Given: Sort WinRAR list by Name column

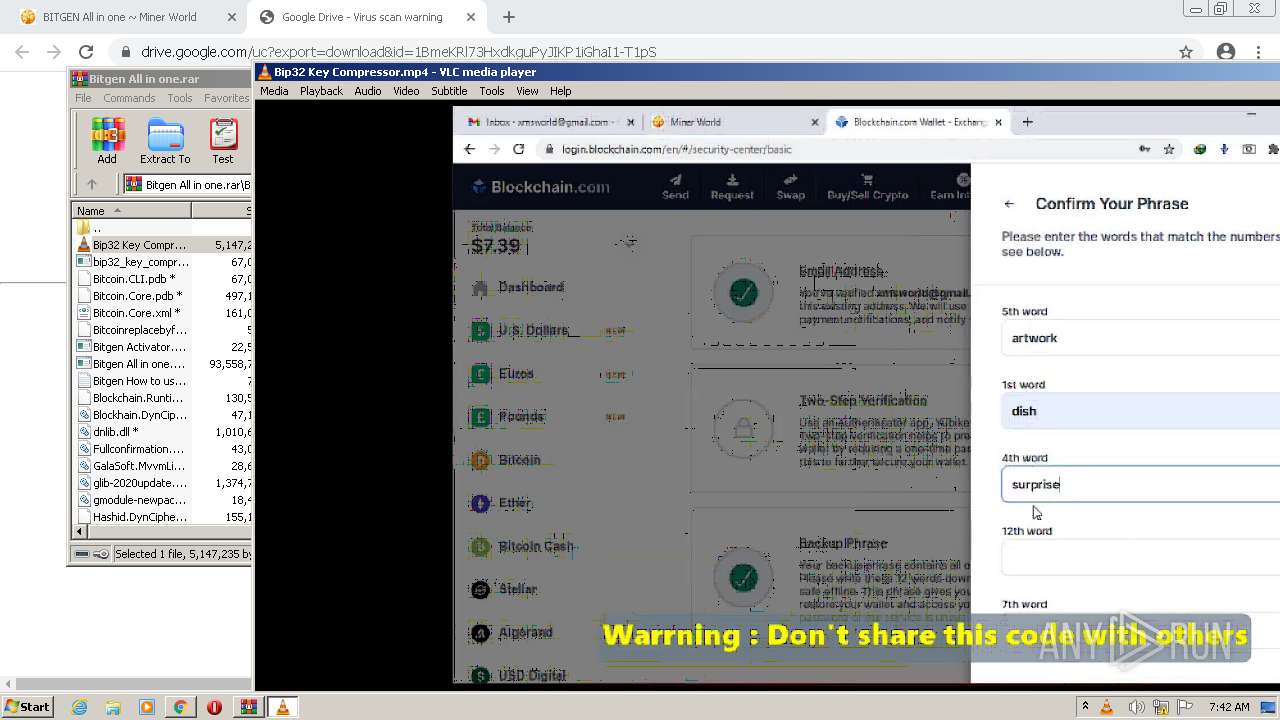Looking at the screenshot, I should (131, 210).
